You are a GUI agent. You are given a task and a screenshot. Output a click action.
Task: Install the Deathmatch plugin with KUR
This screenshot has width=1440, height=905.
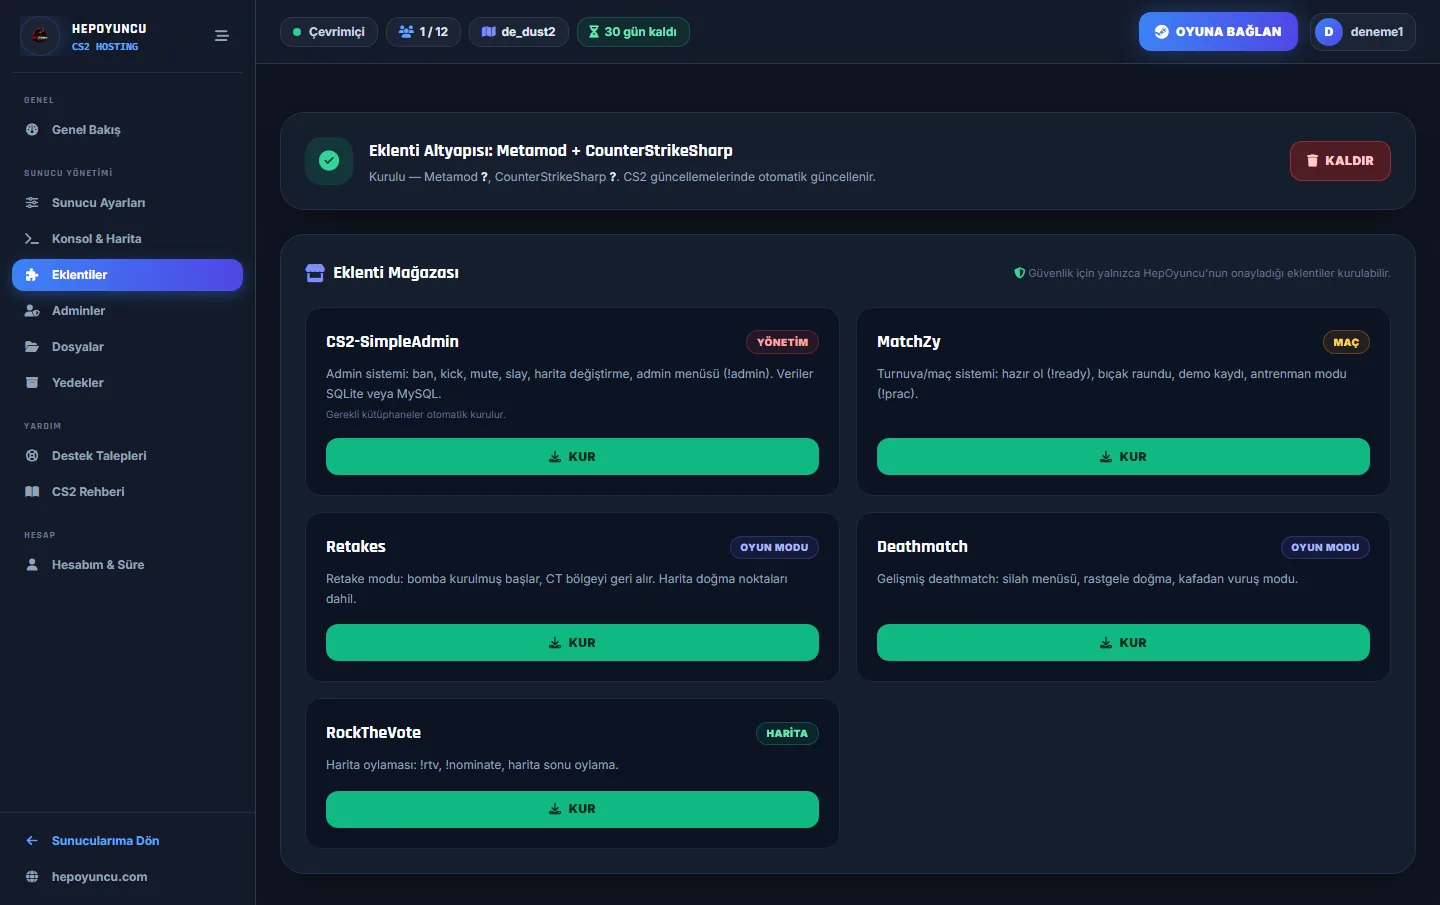coord(1123,643)
